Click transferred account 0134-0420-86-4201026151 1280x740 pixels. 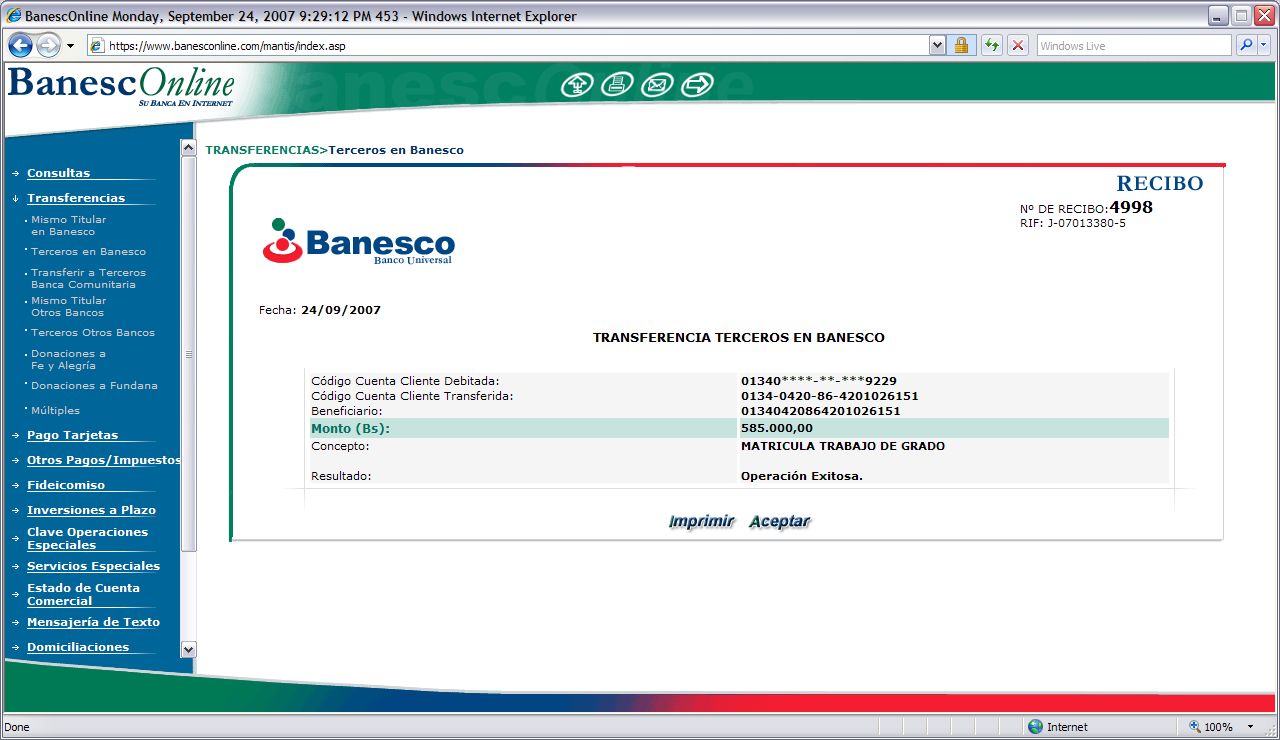830,396
